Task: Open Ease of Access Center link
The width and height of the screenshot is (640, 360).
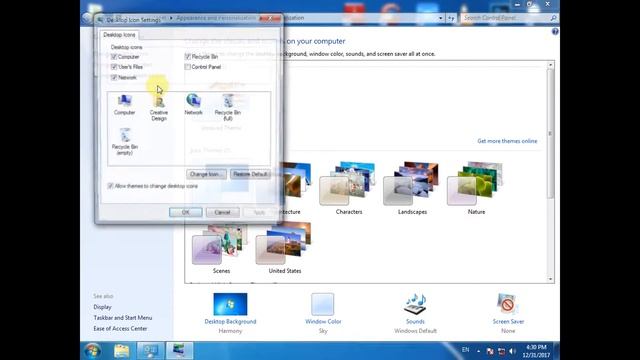Action: [x=120, y=329]
